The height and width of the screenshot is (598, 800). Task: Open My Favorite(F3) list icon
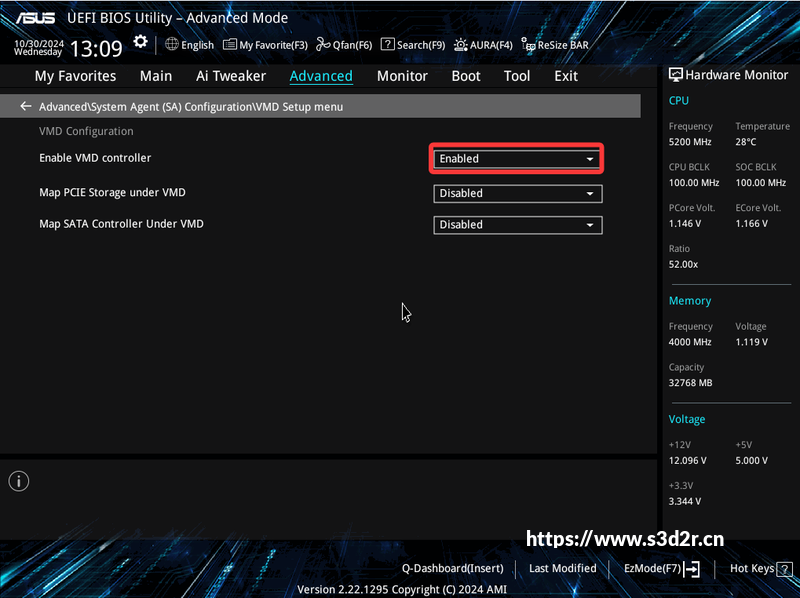pyautogui.click(x=230, y=44)
